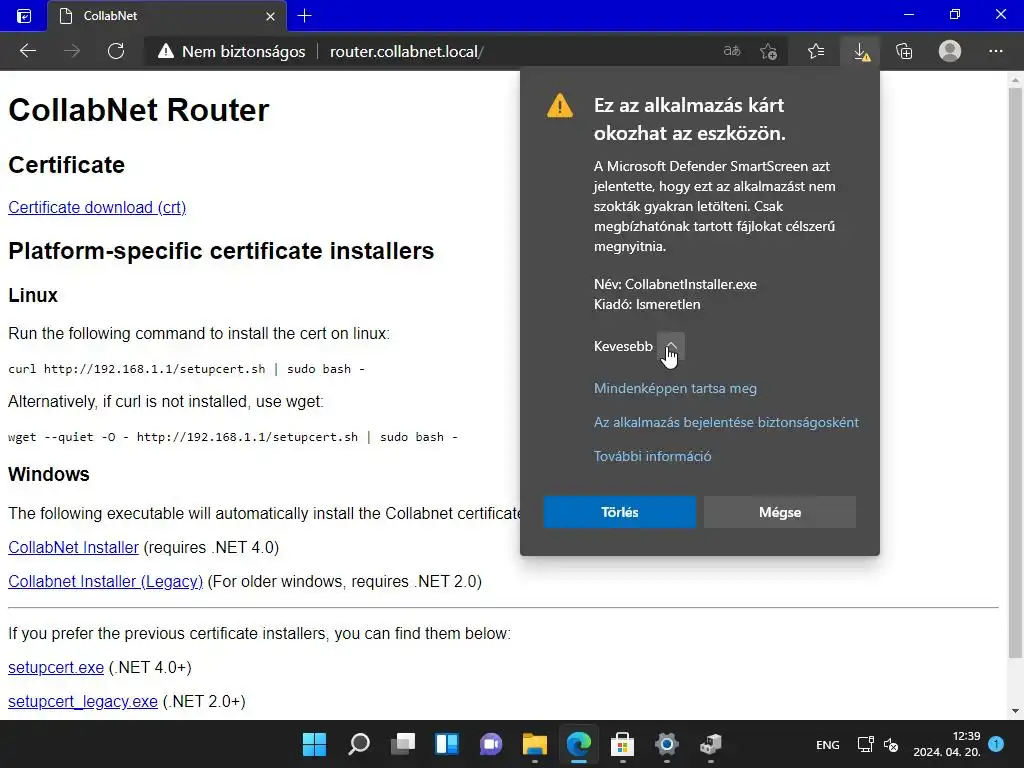Click the forward navigation arrow
Screen dimensions: 1024x768
pyautogui.click(x=72, y=51)
